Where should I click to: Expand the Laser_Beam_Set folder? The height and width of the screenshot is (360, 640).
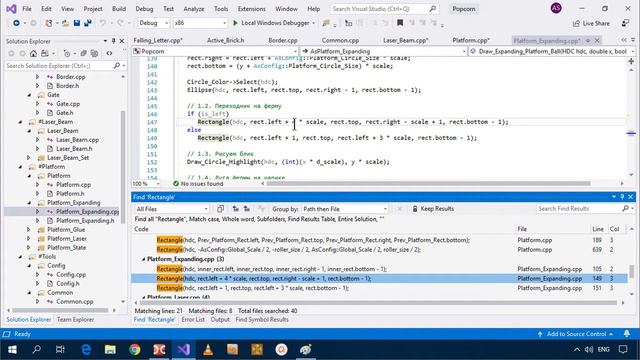click(x=29, y=158)
